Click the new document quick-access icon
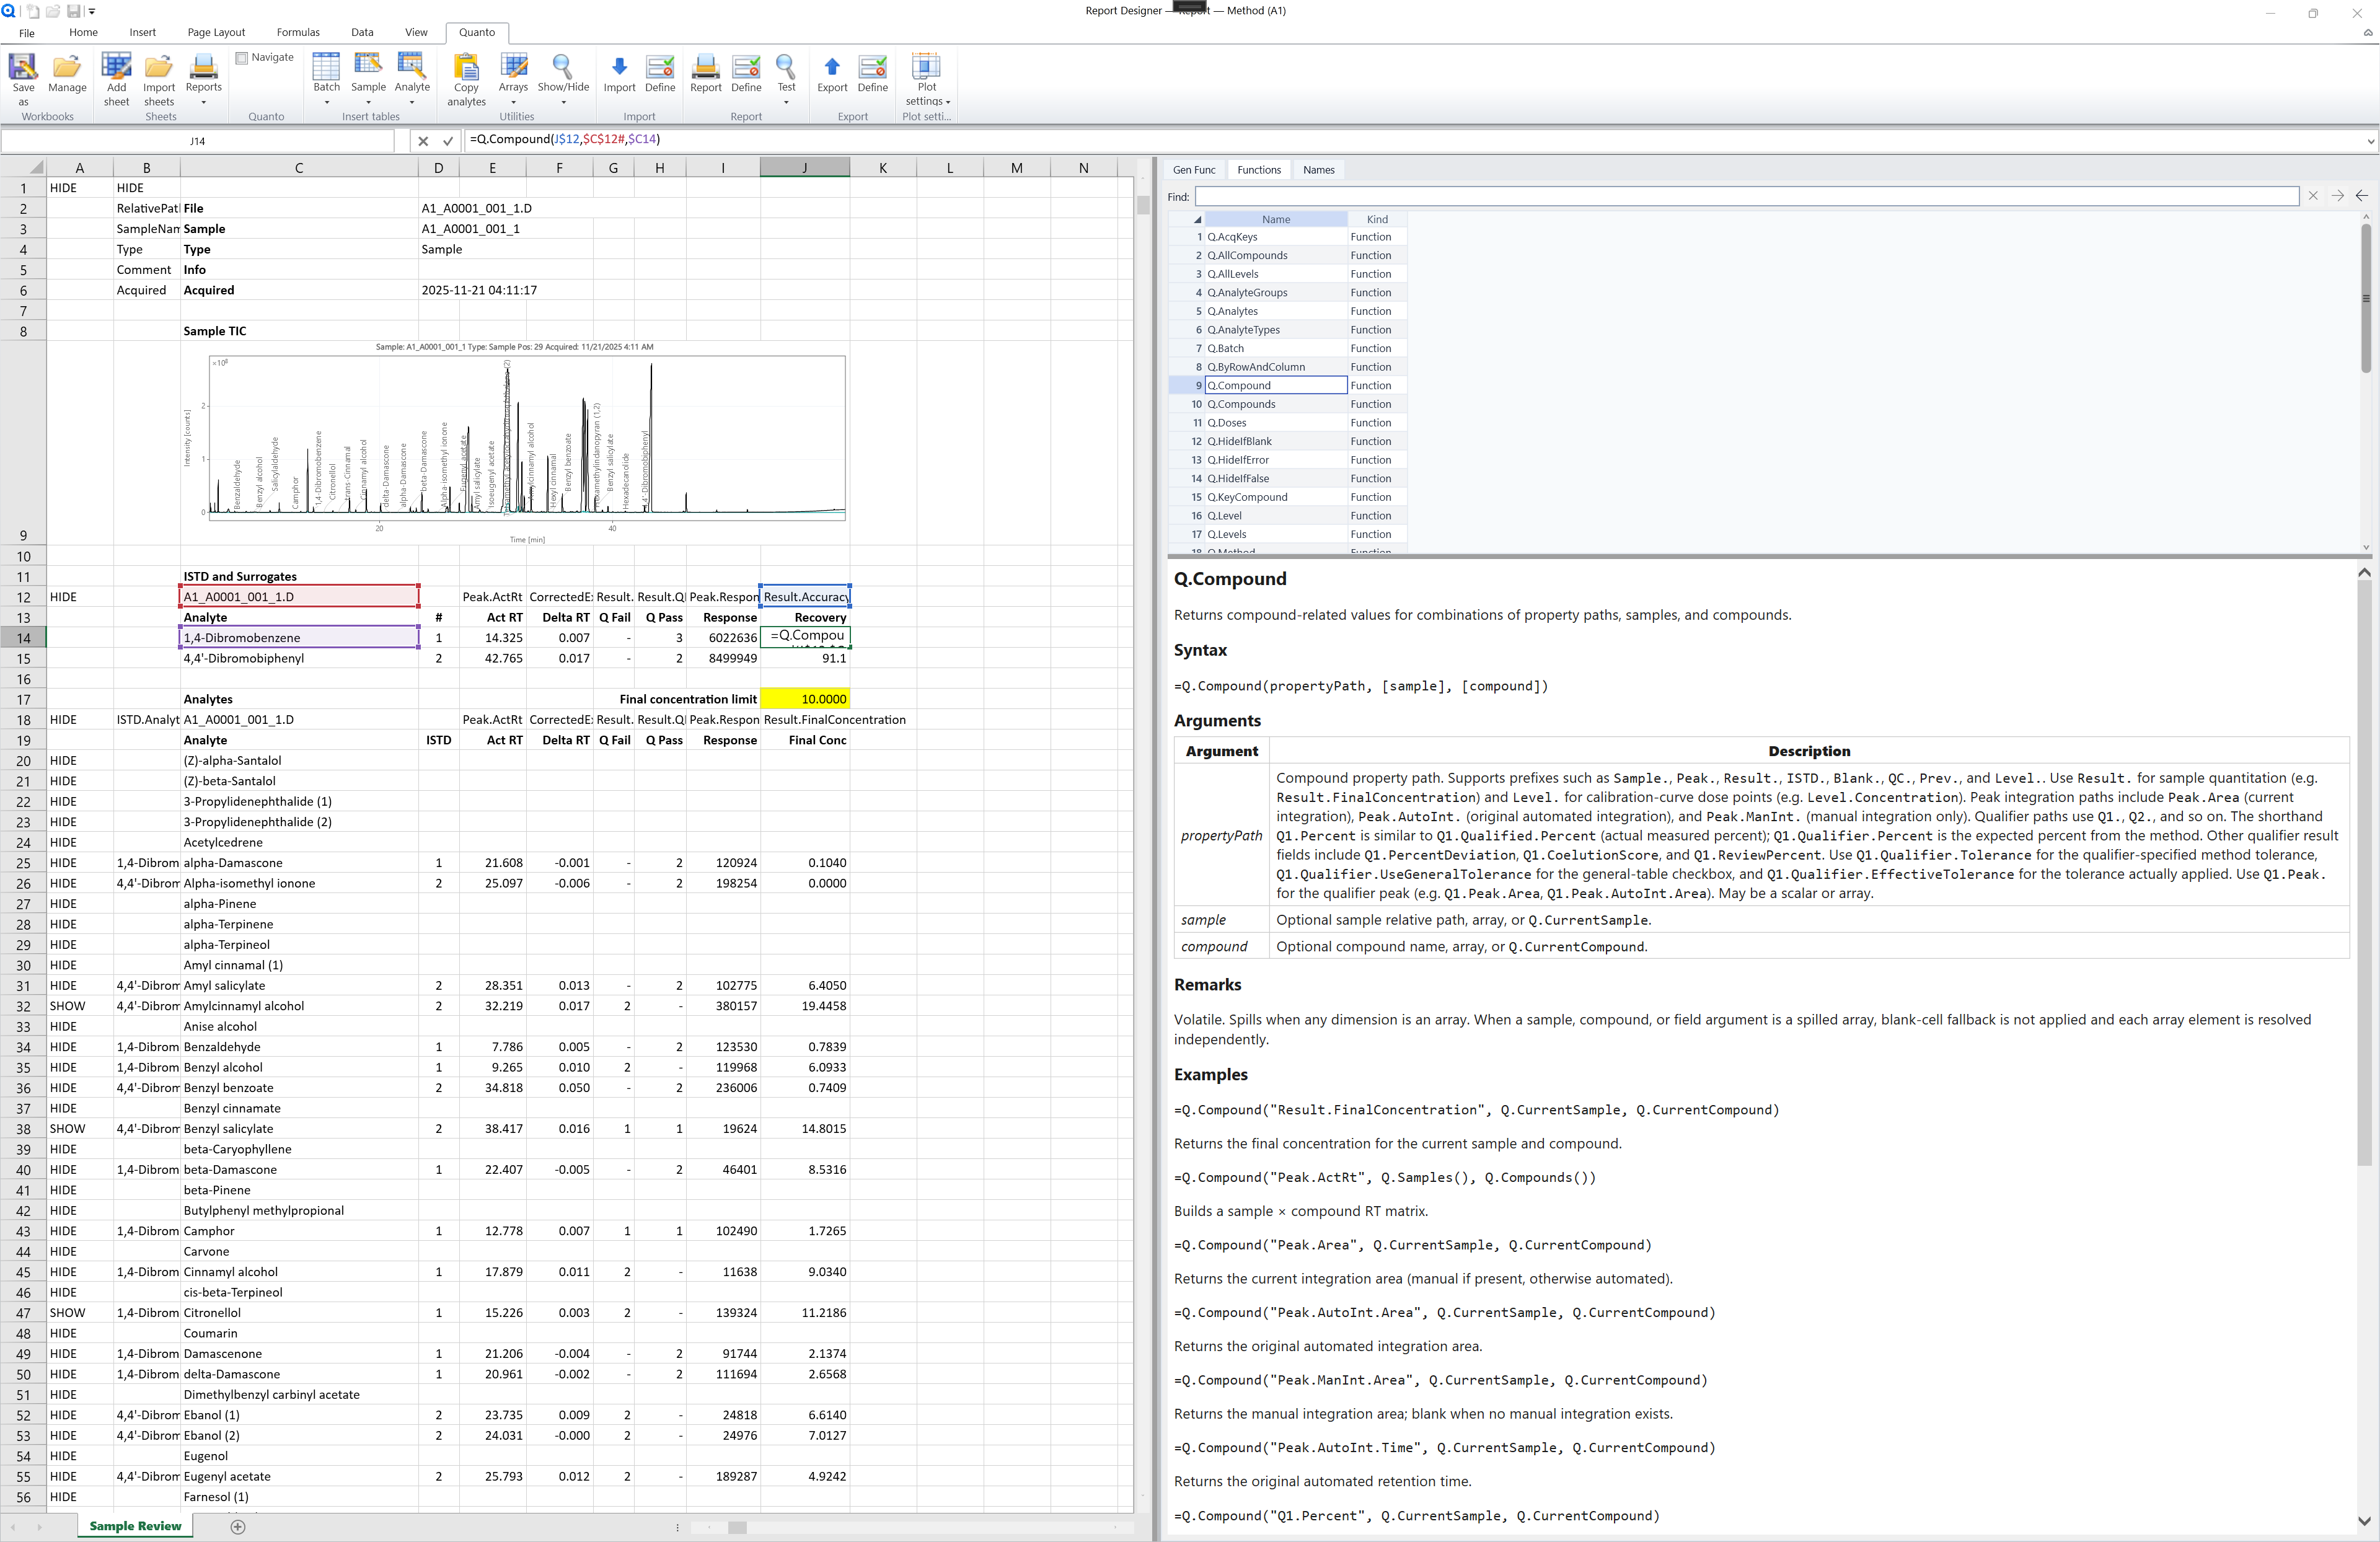Screen dimensions: 2380x1542 pos(32,11)
